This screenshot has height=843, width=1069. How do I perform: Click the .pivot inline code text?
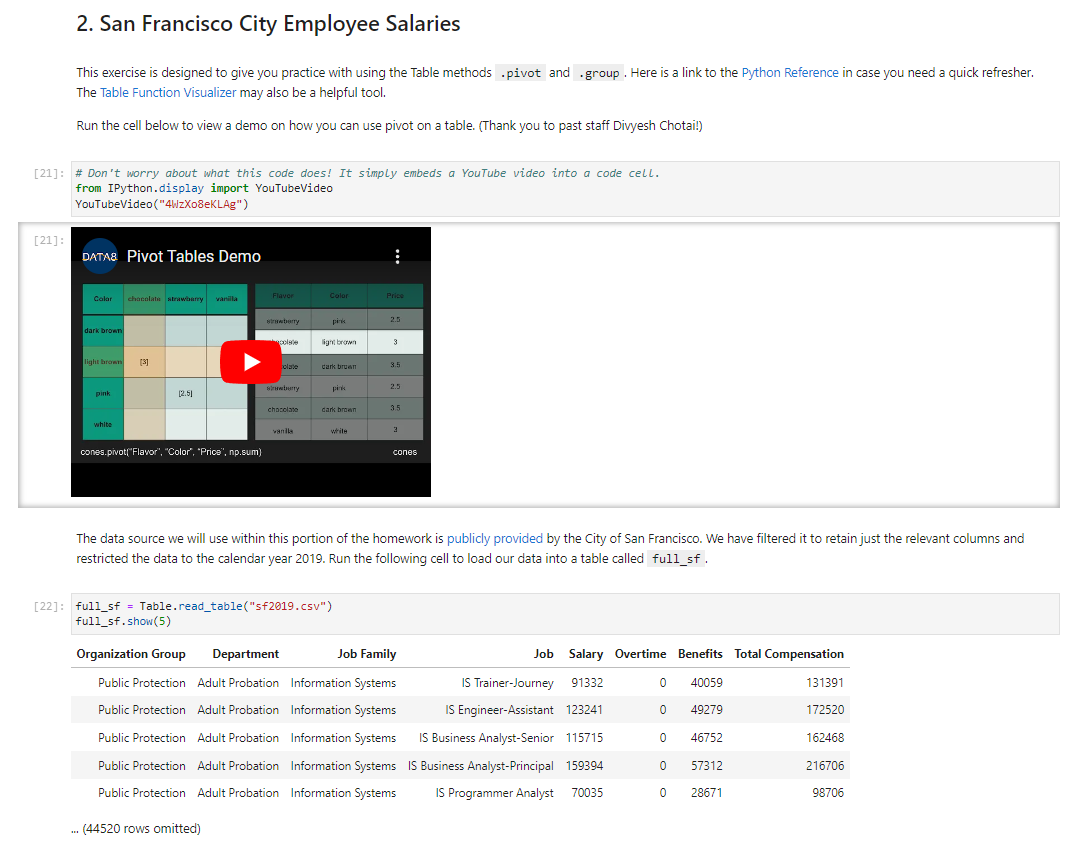coord(520,73)
